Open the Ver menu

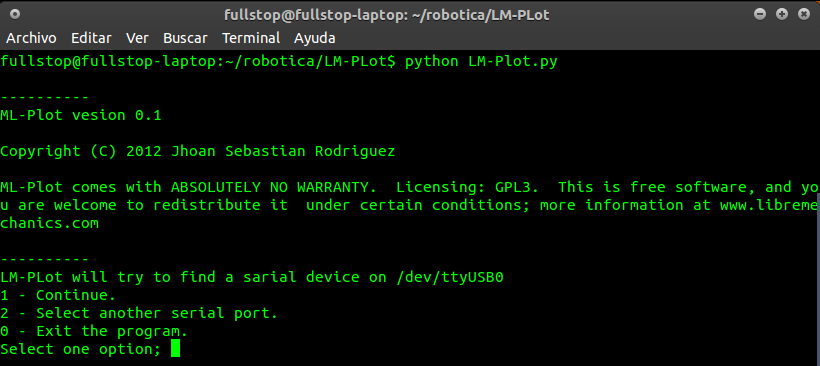pos(137,38)
